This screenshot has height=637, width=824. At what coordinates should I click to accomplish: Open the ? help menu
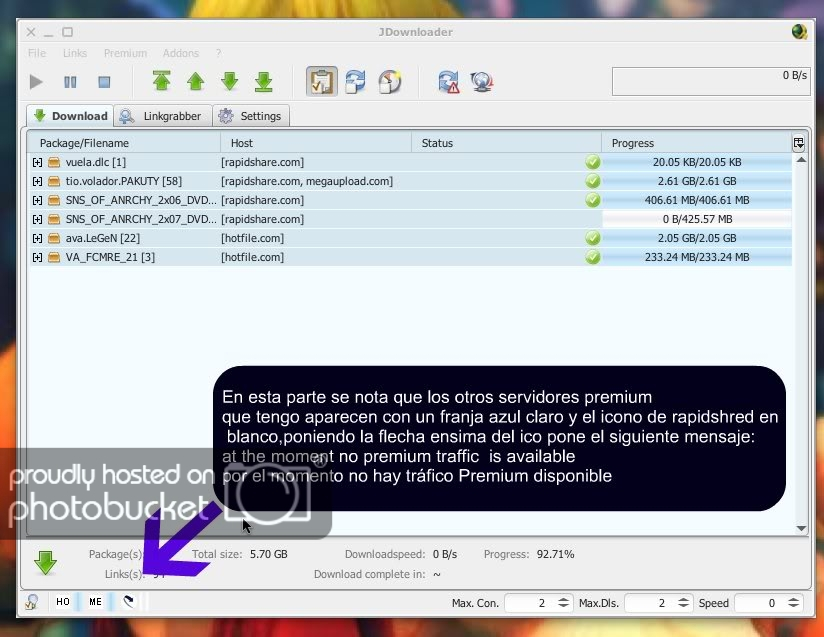[218, 53]
